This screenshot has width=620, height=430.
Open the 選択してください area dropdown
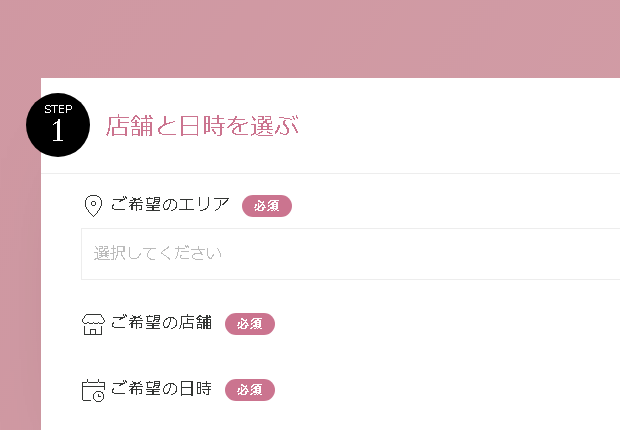(350, 254)
